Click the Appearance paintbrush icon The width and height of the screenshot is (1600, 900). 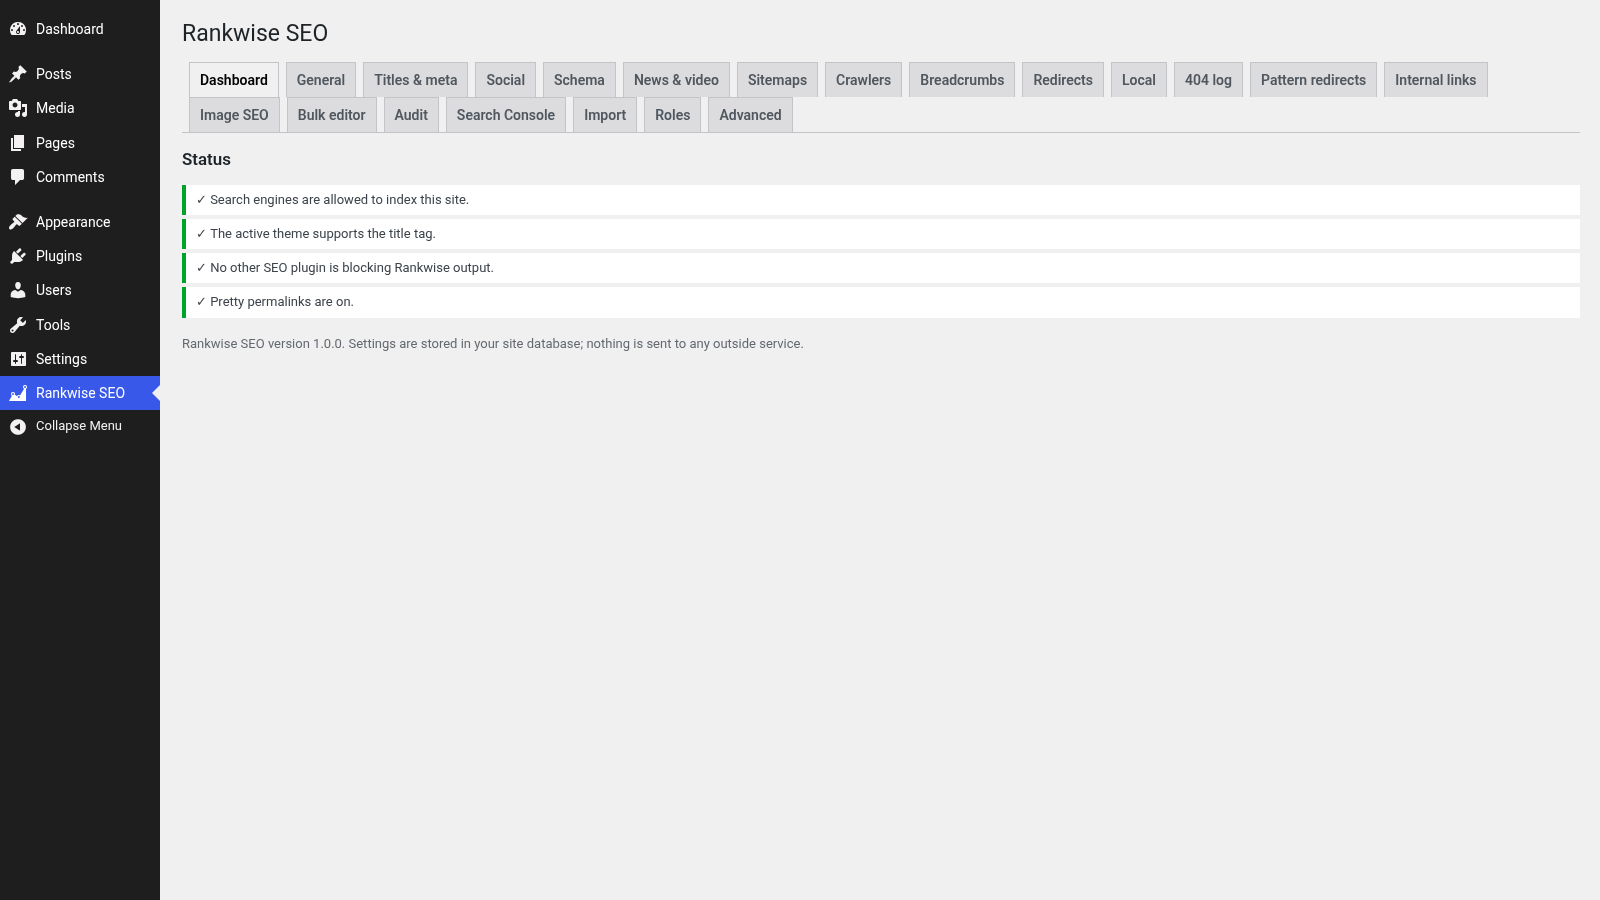tap(18, 222)
